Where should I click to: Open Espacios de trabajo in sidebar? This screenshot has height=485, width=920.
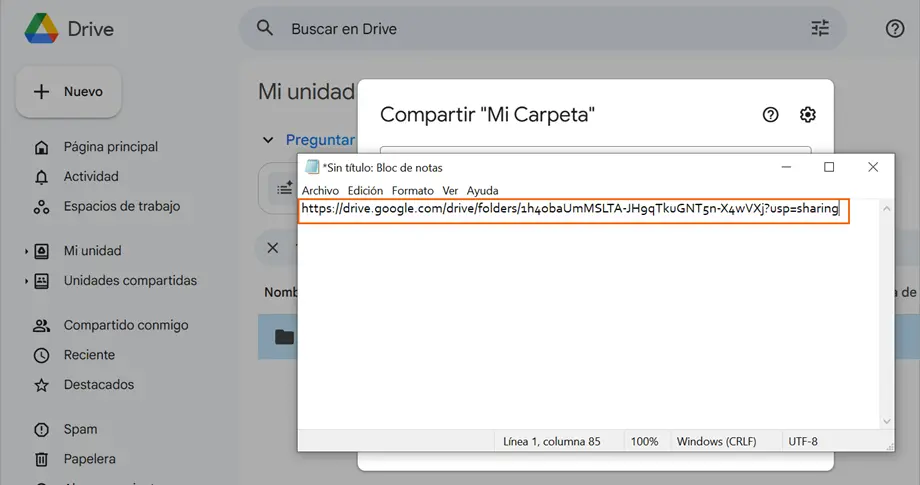(121, 206)
